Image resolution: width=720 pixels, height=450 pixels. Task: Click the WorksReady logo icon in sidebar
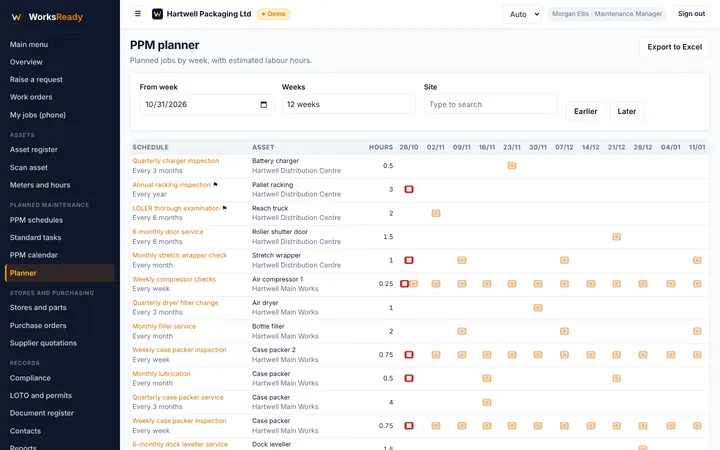pyautogui.click(x=17, y=17)
